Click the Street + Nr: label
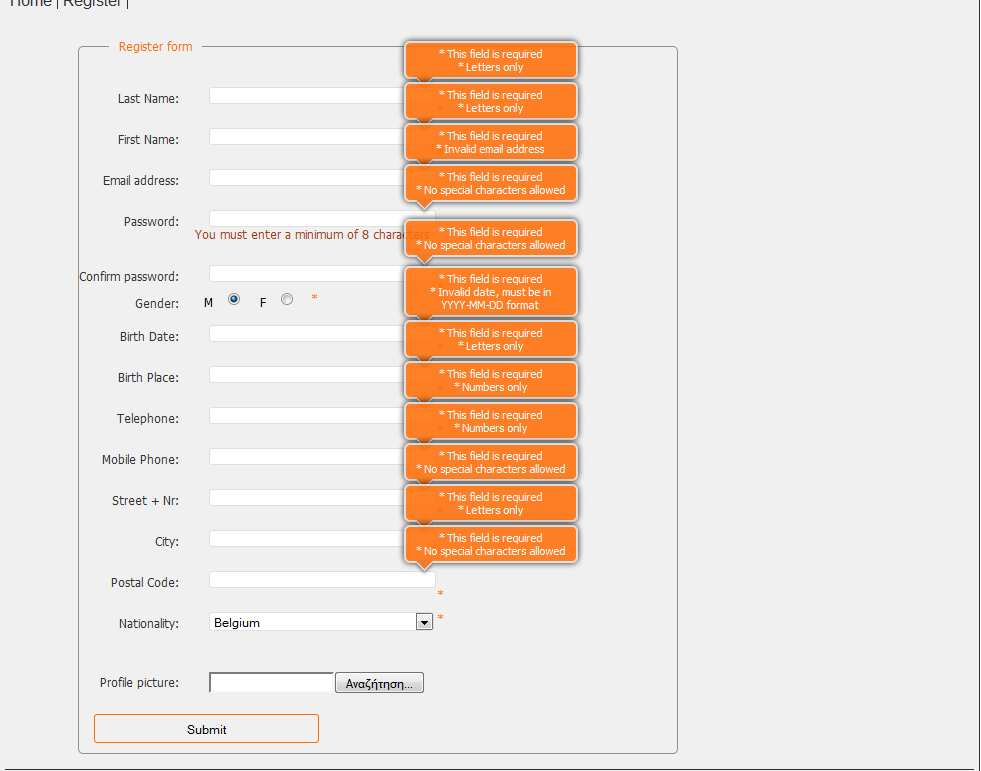The width and height of the screenshot is (981, 771). [145, 501]
